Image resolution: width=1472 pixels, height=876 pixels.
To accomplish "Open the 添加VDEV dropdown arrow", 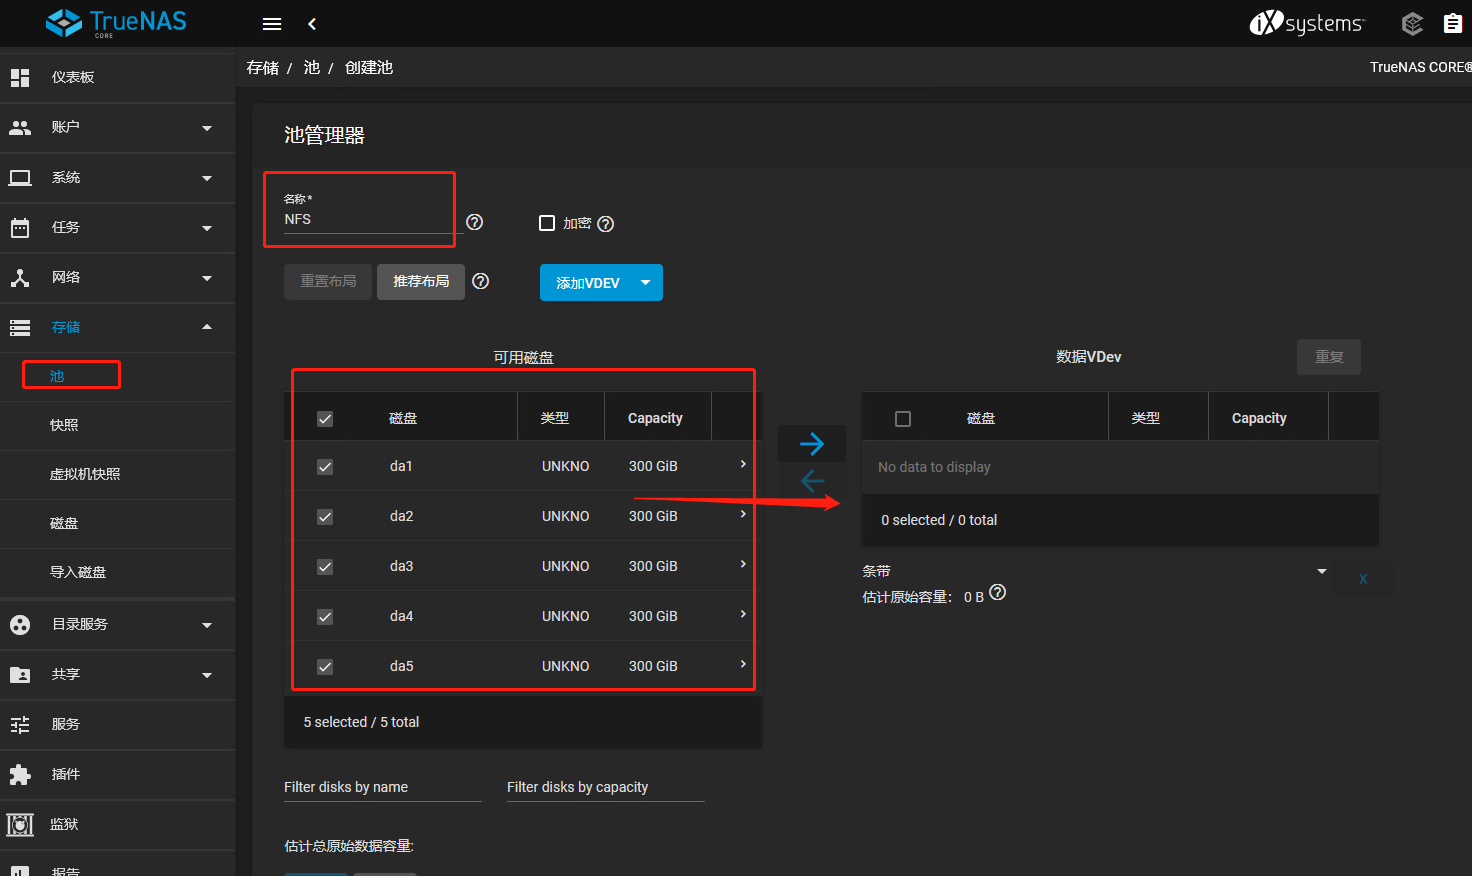I will [646, 283].
